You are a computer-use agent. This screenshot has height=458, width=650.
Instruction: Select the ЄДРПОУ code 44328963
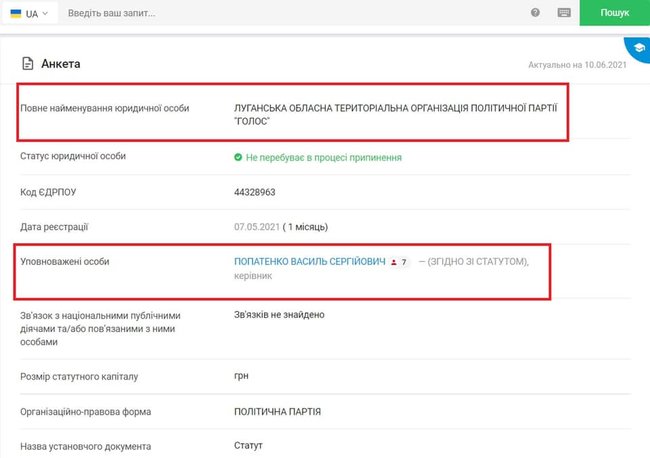(x=255, y=191)
